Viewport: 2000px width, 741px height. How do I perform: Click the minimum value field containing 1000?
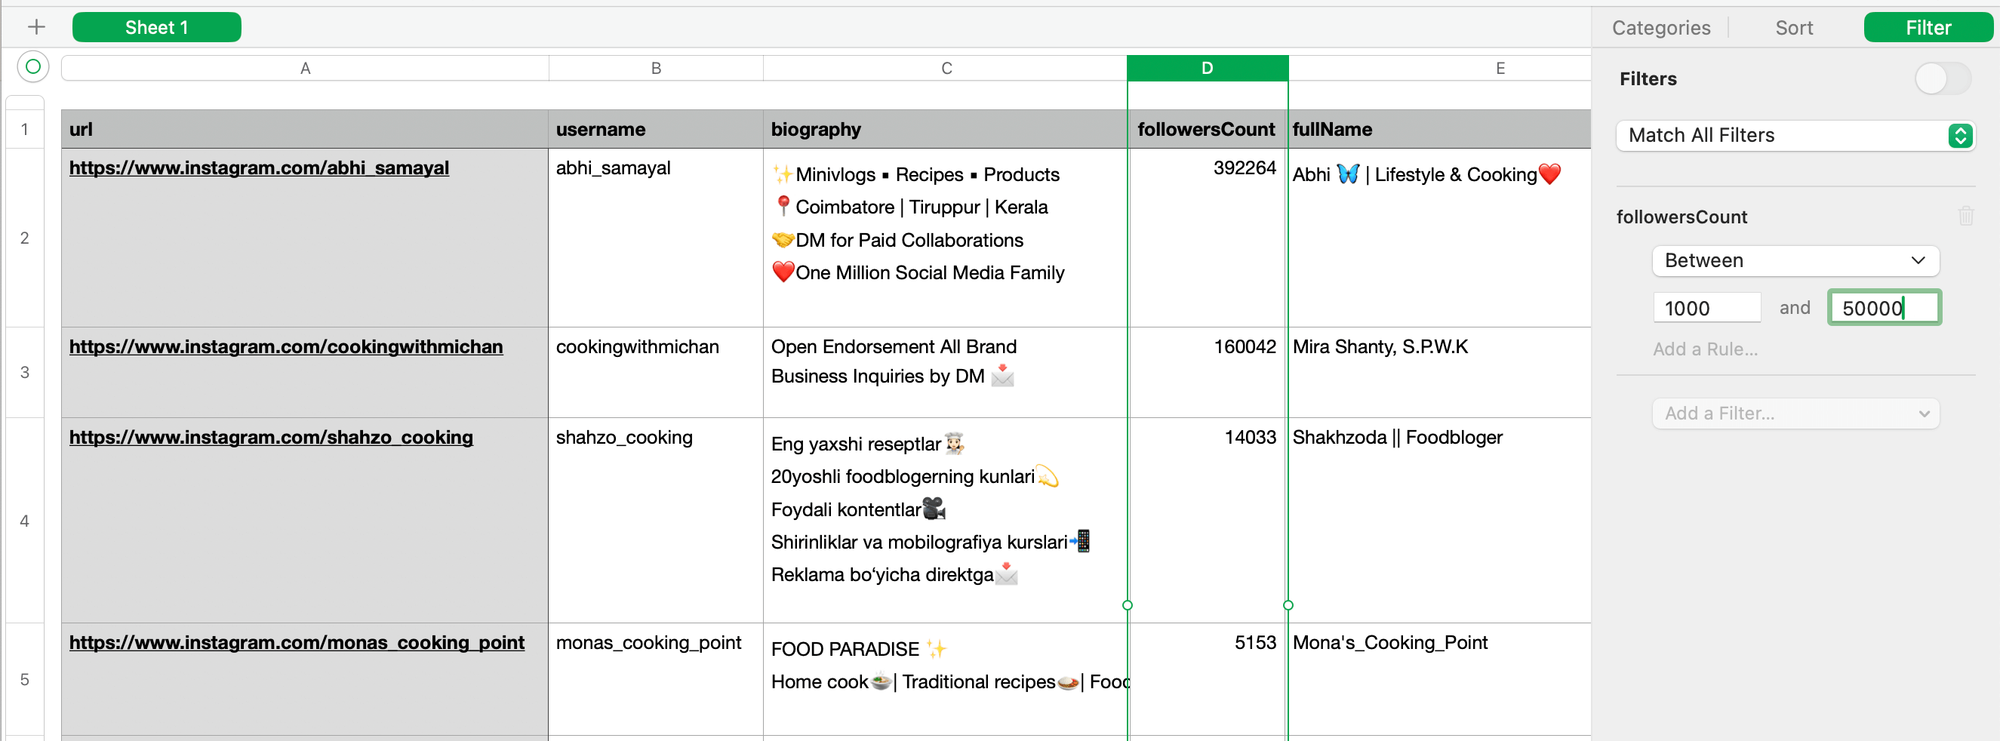tap(1706, 308)
